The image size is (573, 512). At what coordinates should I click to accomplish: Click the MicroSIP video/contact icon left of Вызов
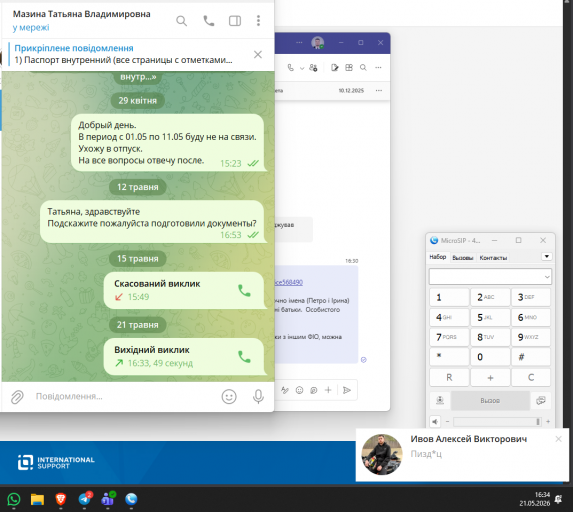[x=440, y=401]
